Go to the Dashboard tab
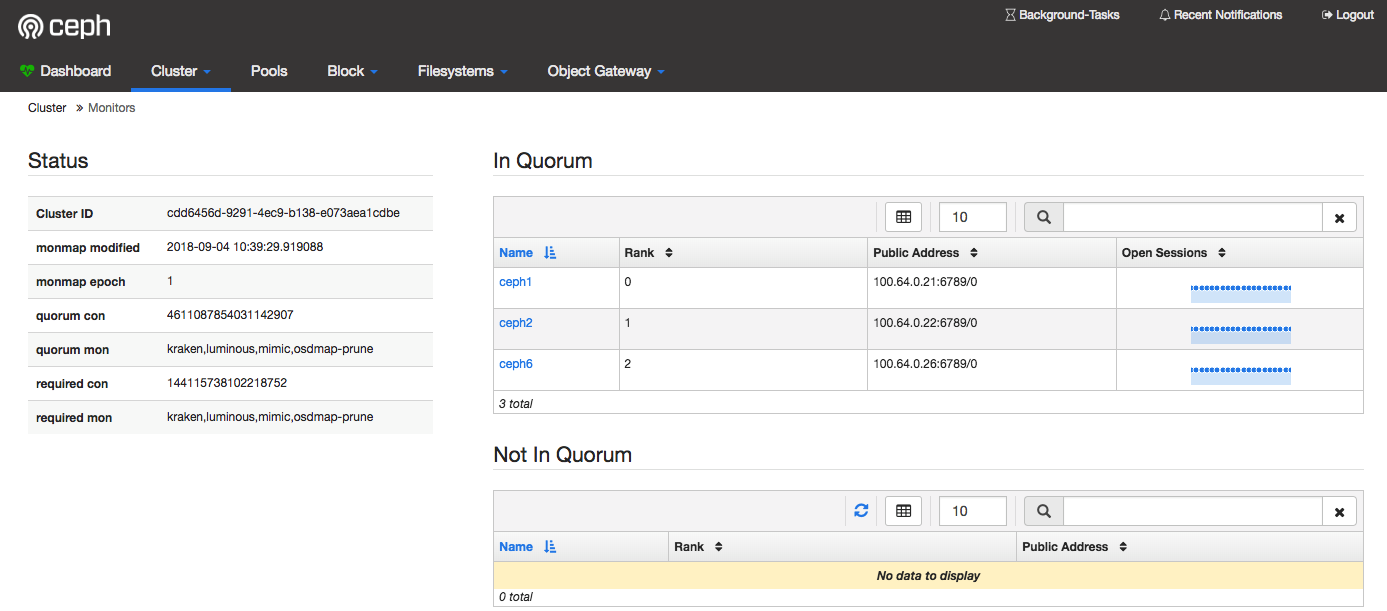 pos(66,71)
